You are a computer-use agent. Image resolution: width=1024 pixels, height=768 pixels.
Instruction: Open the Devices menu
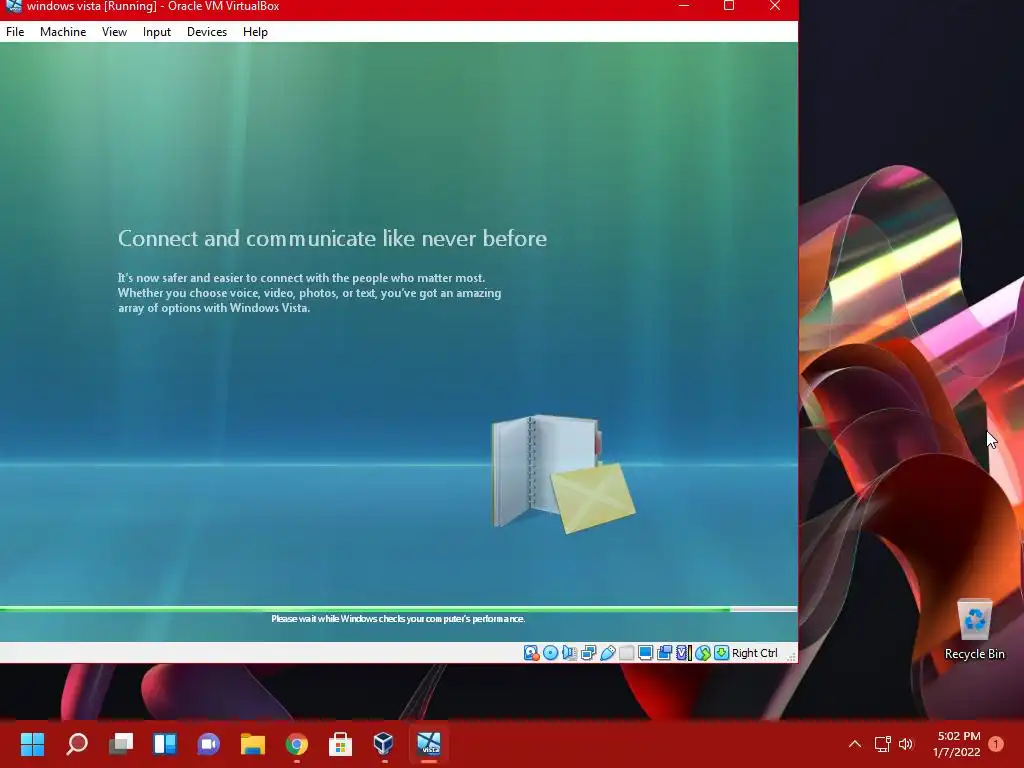[x=207, y=32]
